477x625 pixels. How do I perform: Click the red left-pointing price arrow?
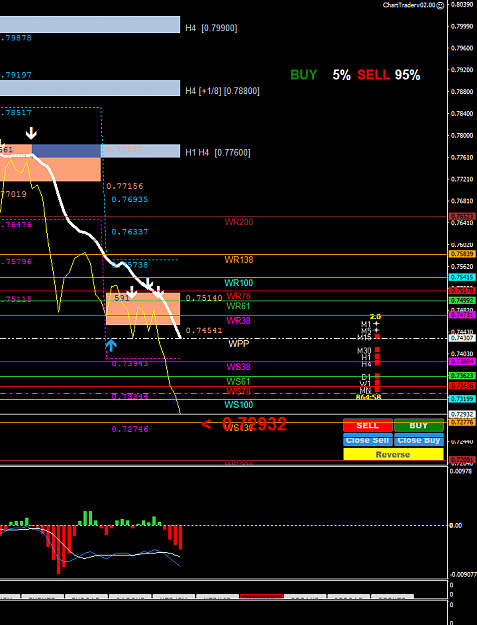point(206,424)
